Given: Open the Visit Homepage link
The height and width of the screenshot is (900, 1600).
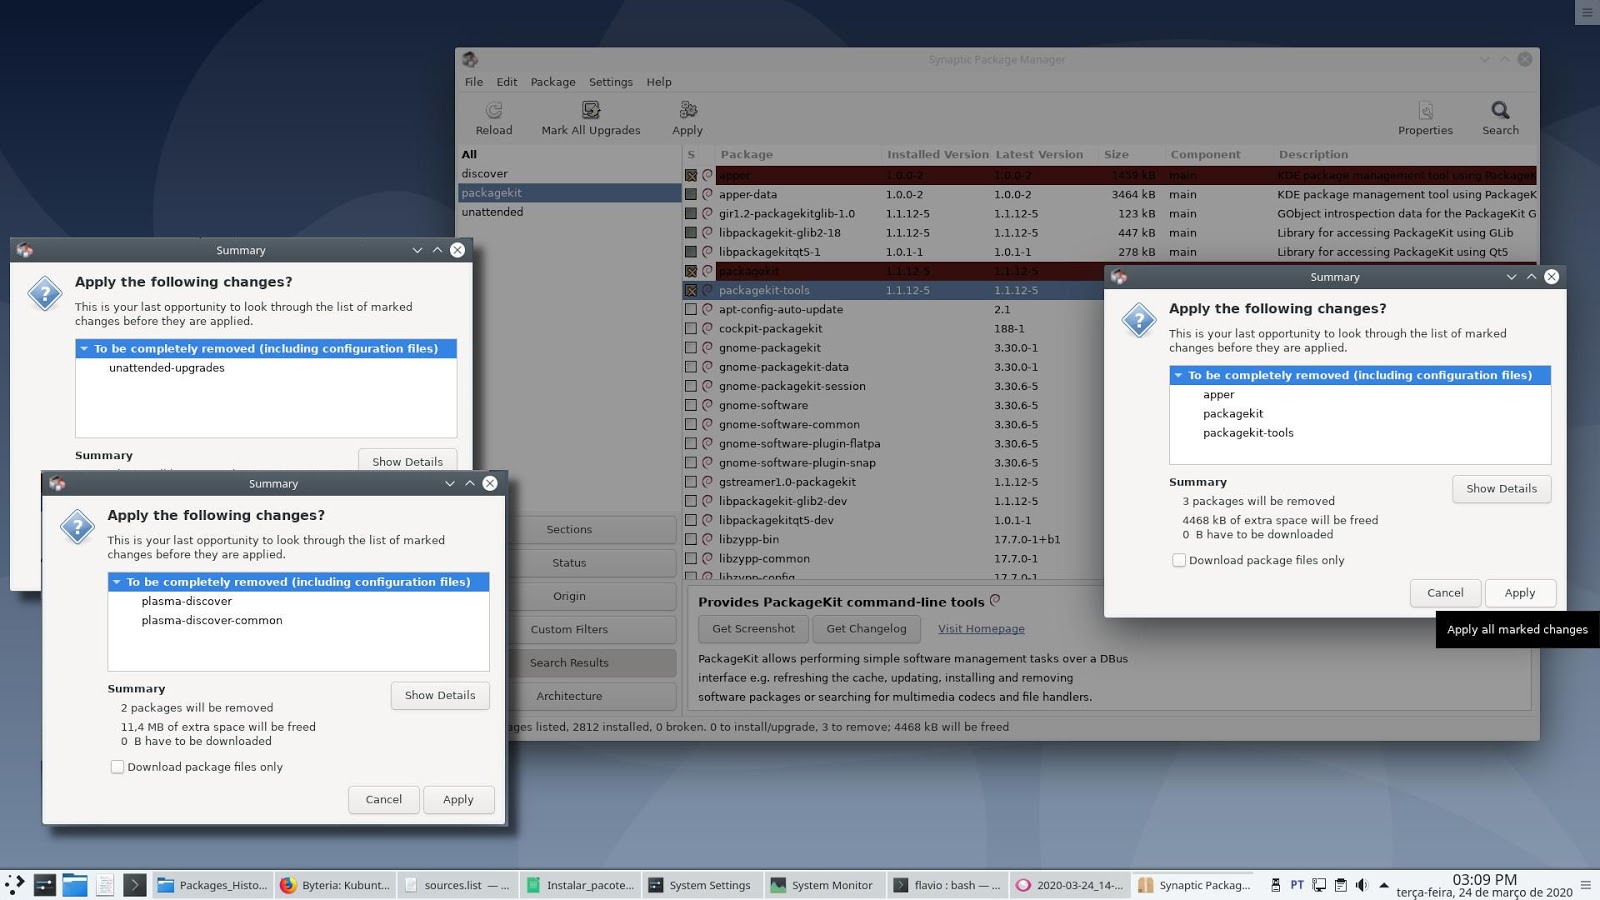Looking at the screenshot, I should (981, 629).
